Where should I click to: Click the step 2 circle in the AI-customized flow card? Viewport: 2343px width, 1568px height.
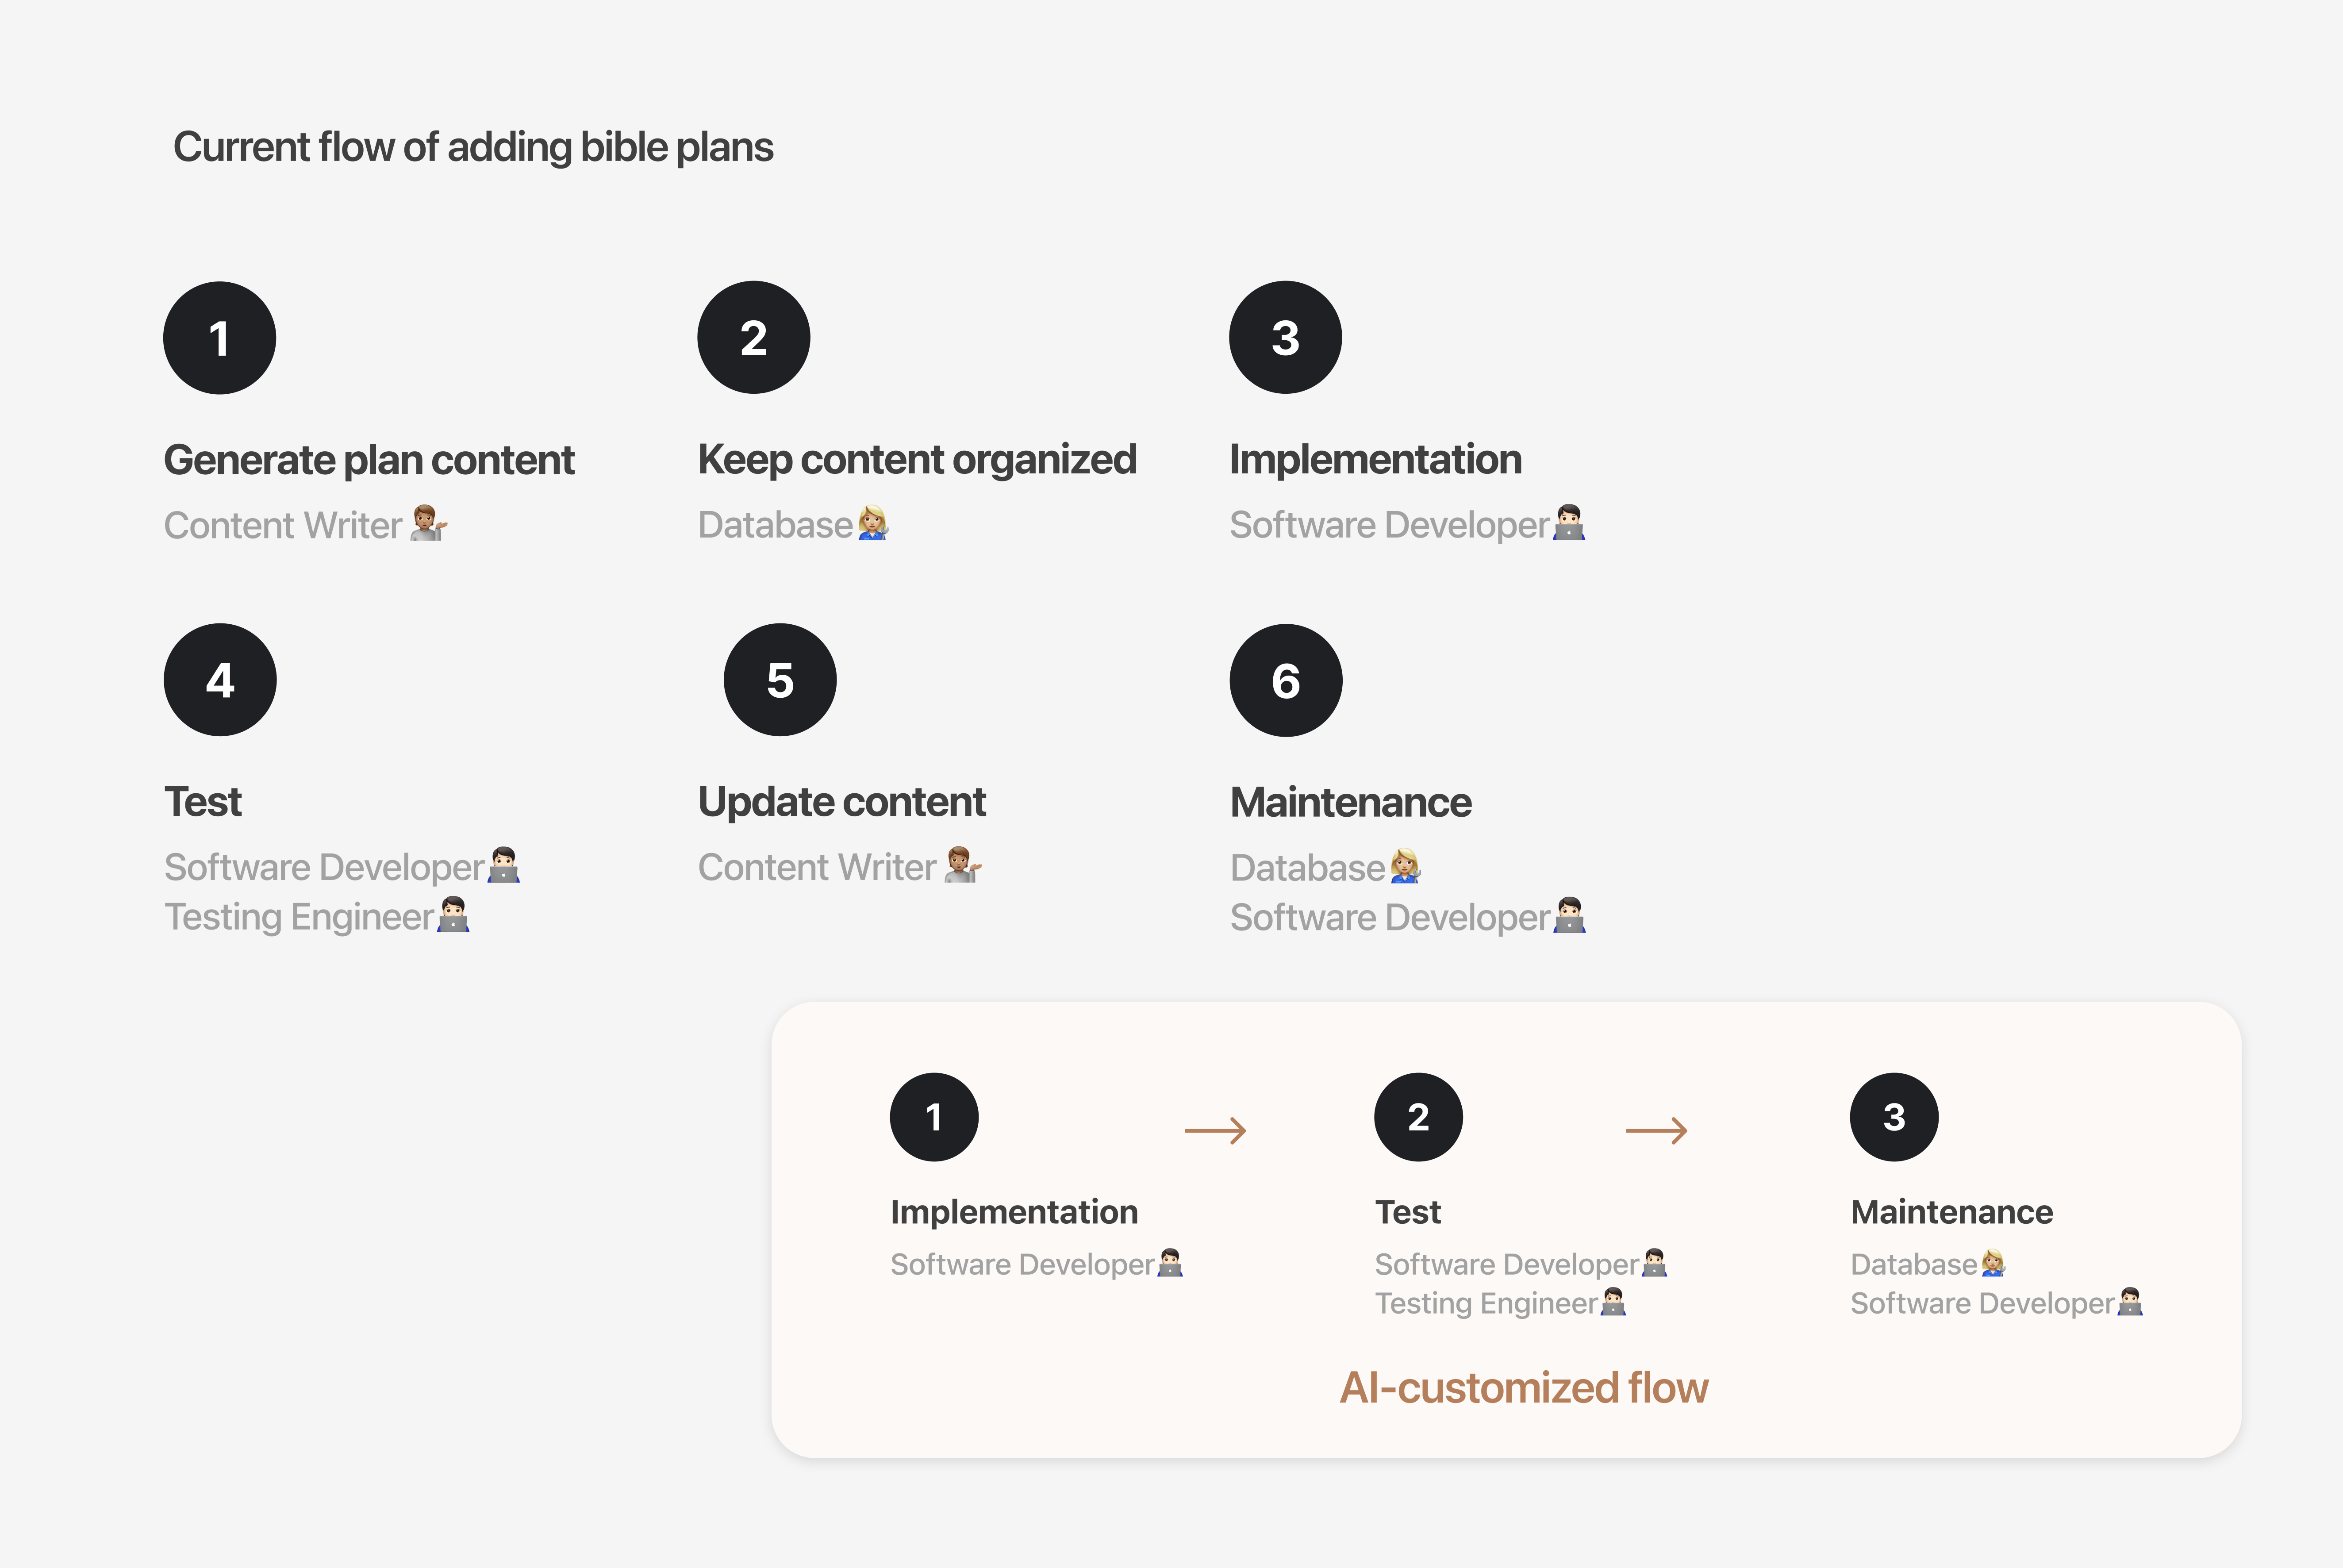pos(1418,1117)
